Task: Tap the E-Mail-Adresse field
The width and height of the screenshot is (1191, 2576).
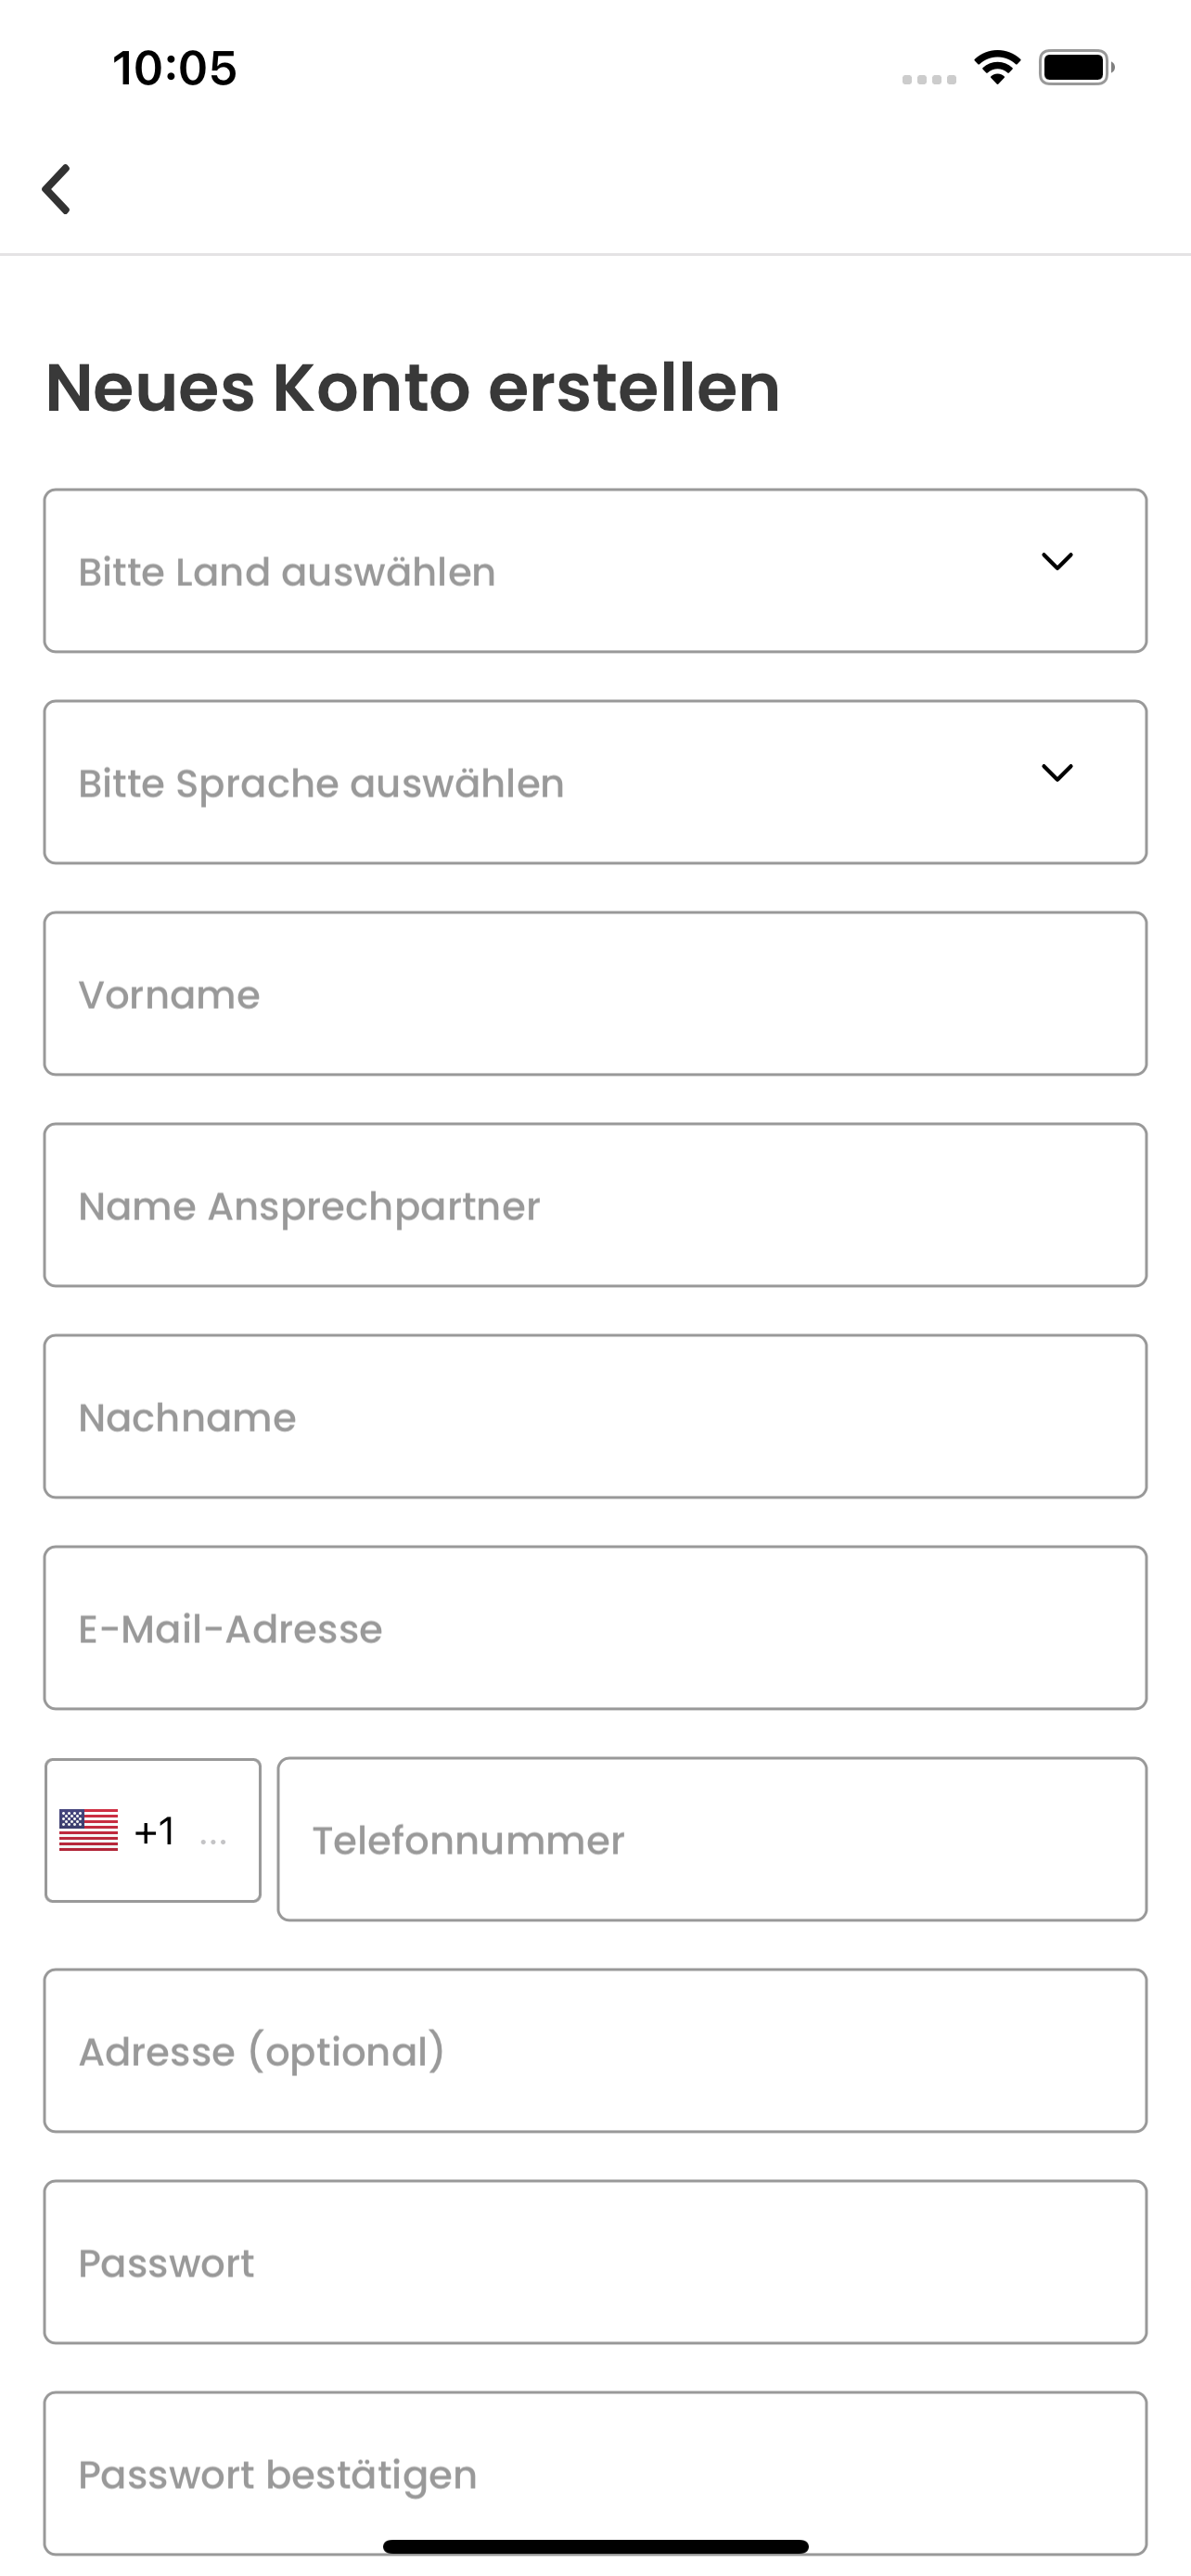Action: click(x=595, y=1628)
